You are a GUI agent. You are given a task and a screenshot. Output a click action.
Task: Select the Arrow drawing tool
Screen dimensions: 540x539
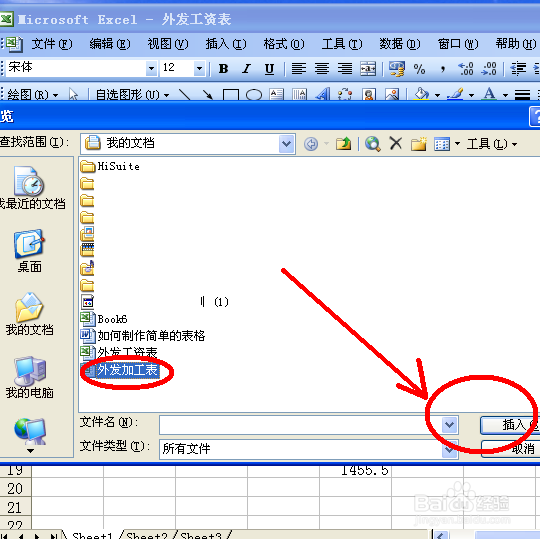pyautogui.click(x=207, y=94)
